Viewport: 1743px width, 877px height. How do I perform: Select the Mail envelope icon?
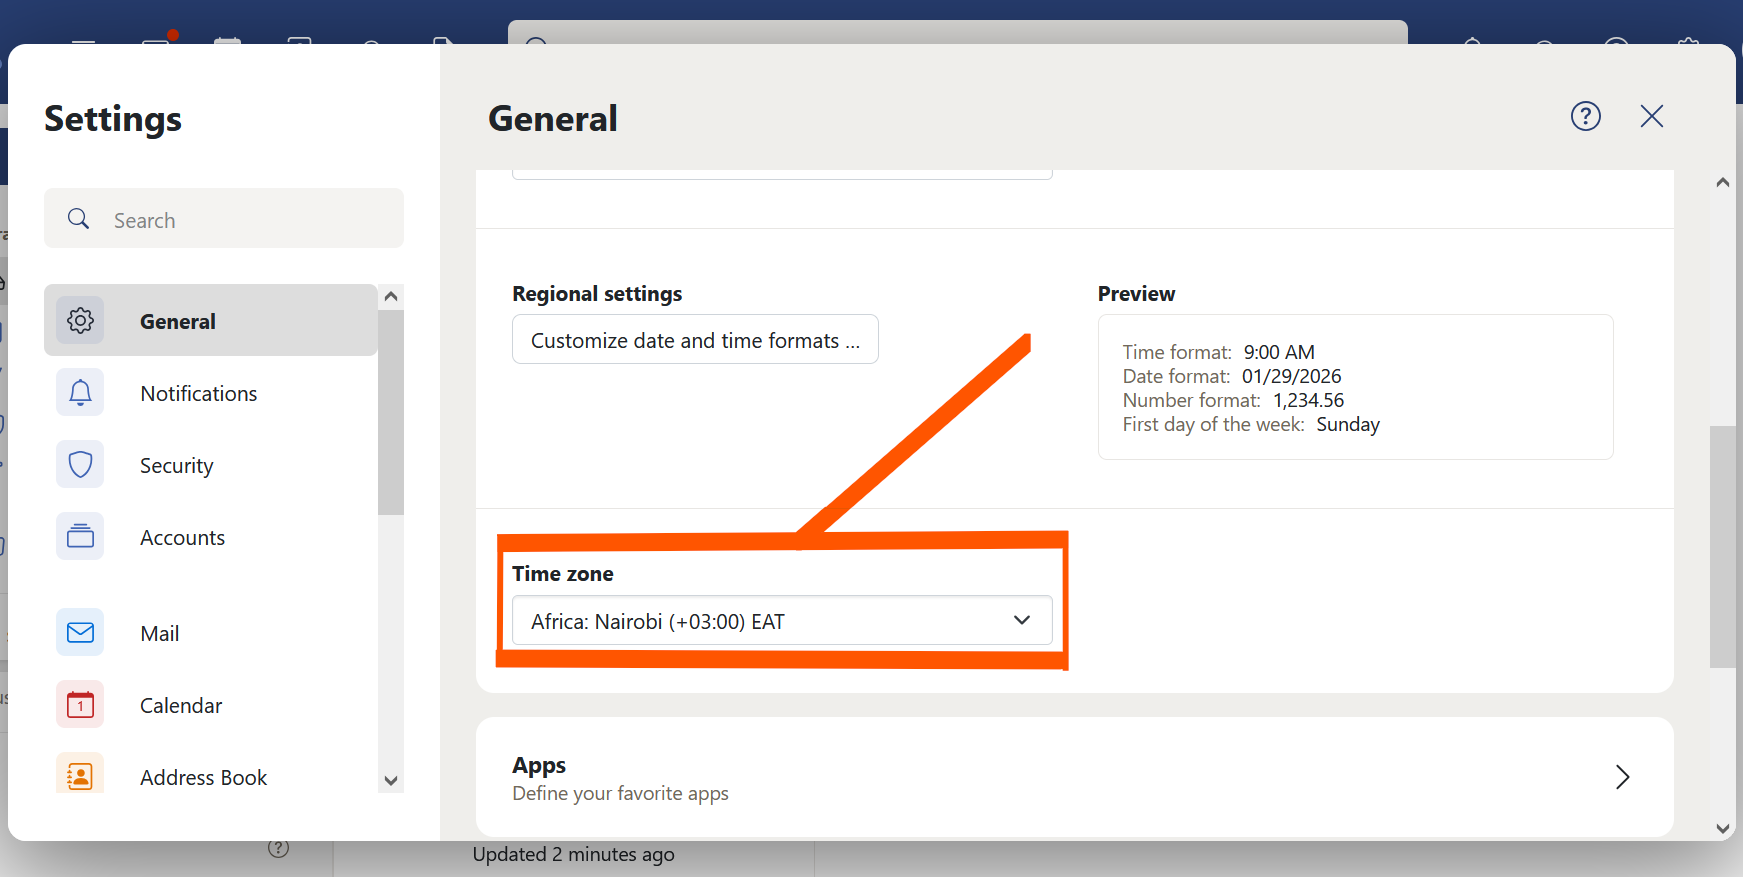click(80, 632)
